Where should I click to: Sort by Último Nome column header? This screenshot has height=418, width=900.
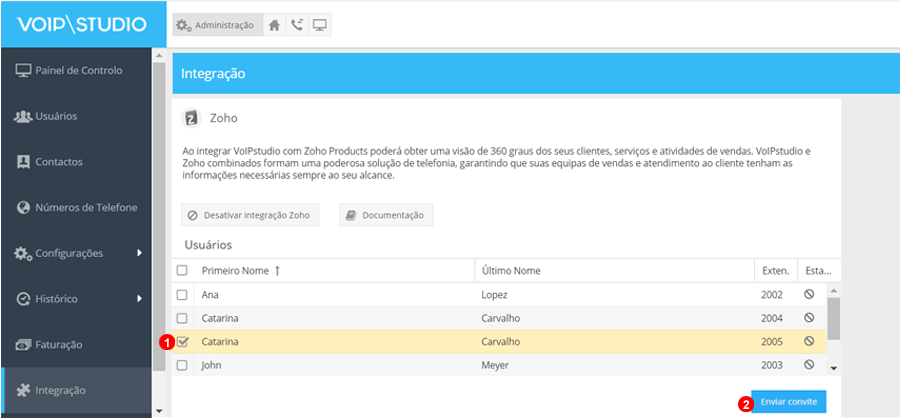(x=615, y=270)
